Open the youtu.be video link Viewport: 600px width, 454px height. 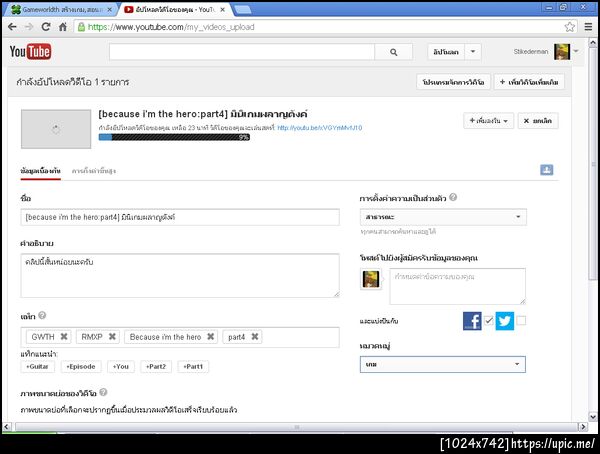(320, 128)
